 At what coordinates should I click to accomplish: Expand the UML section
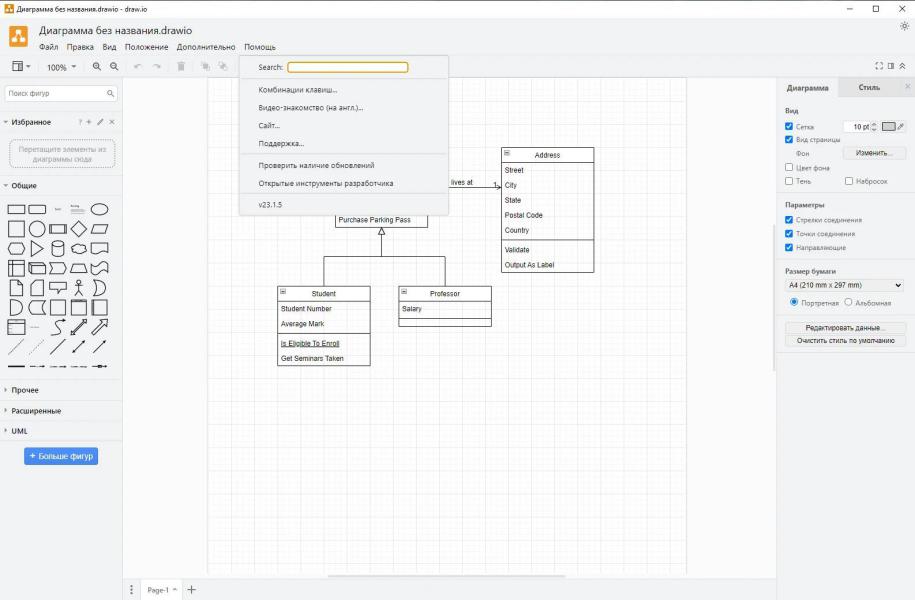tap(6, 431)
